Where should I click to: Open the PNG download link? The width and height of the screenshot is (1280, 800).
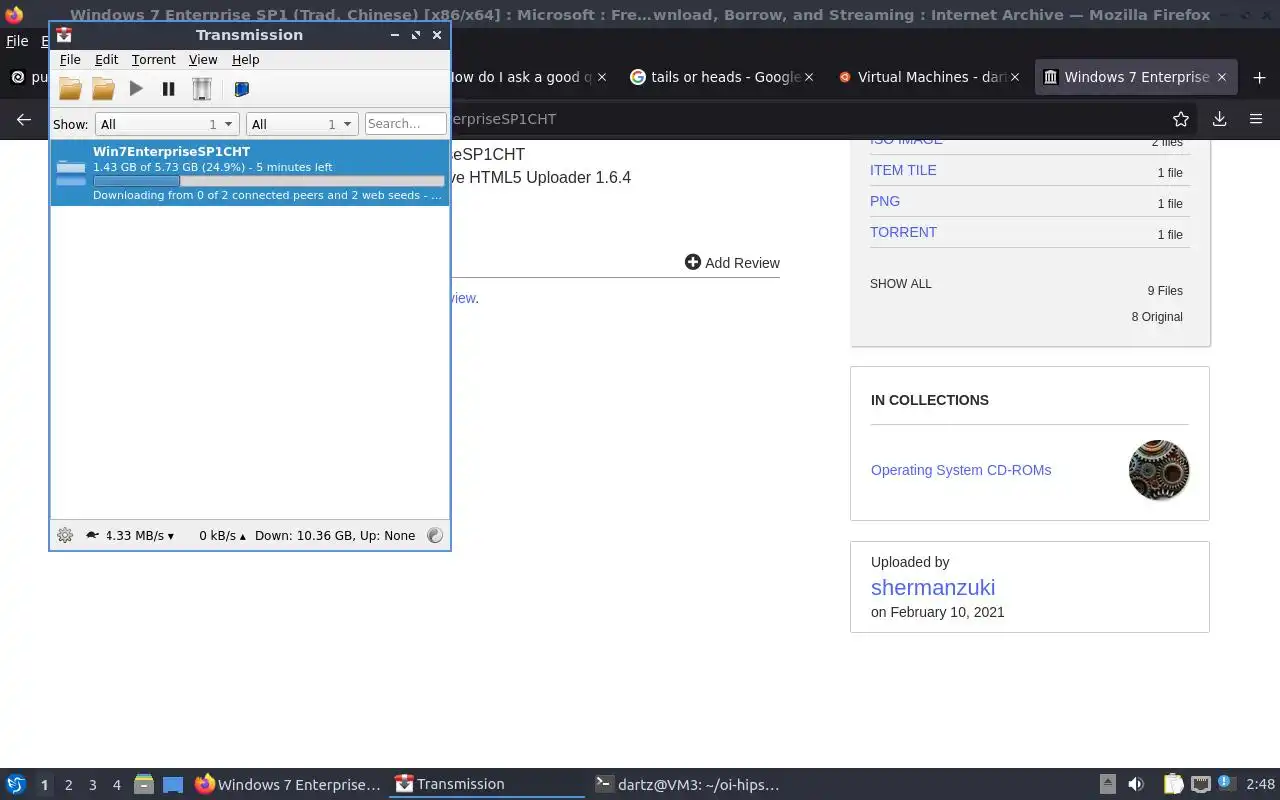885,201
